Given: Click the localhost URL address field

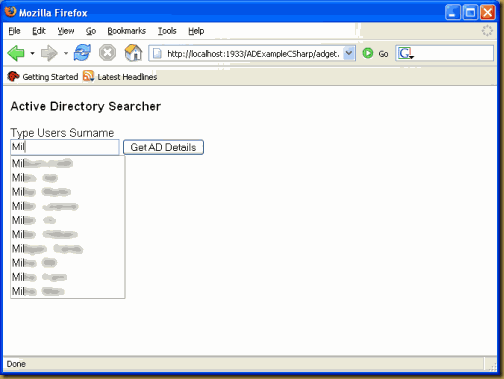Looking at the screenshot, I should click(253, 54).
